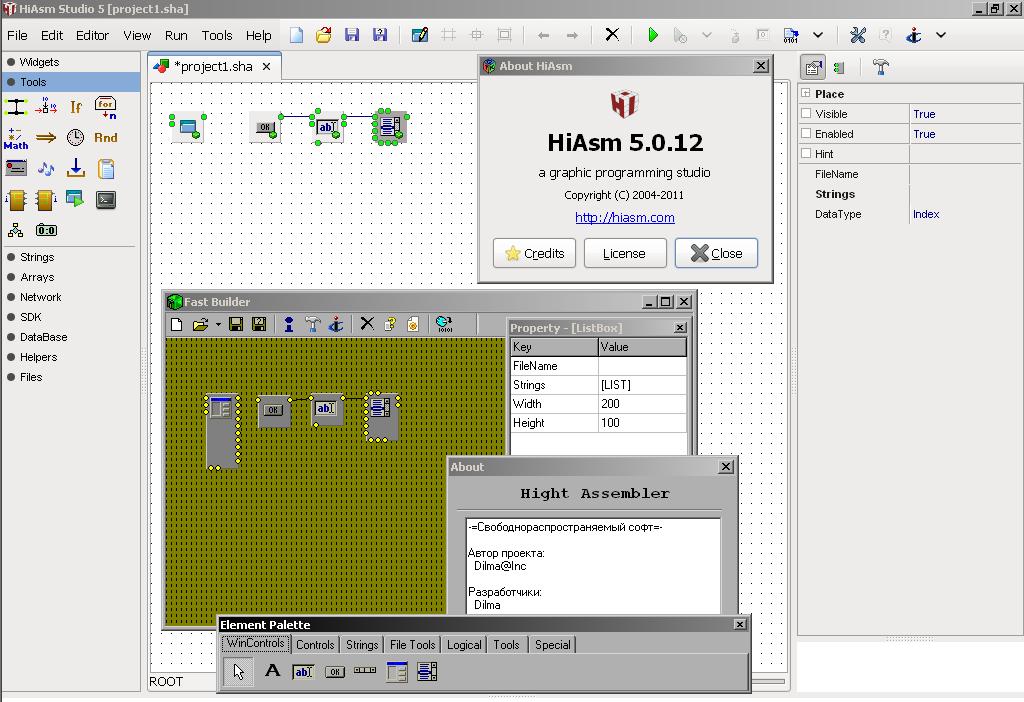The height and width of the screenshot is (702, 1024).
Task: Switch to the File Tools palette tab
Action: [412, 645]
